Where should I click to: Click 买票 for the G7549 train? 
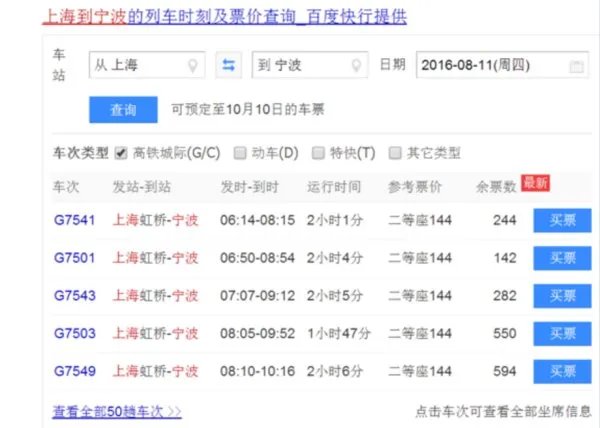coord(562,371)
